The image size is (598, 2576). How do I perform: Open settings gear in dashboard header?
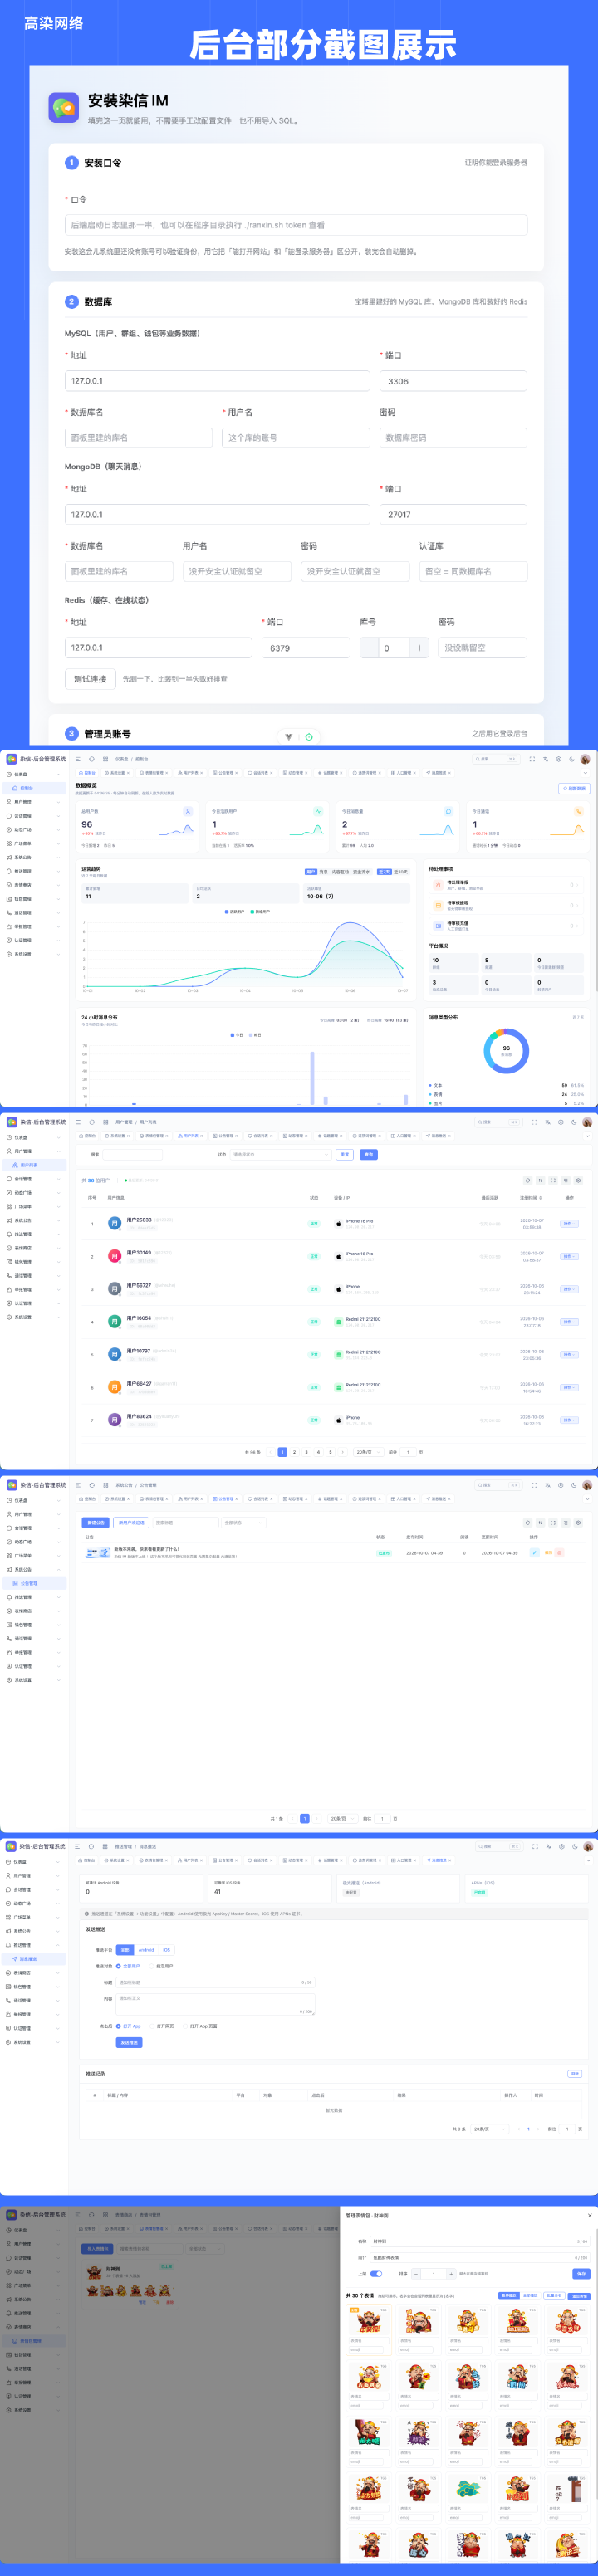559,759
